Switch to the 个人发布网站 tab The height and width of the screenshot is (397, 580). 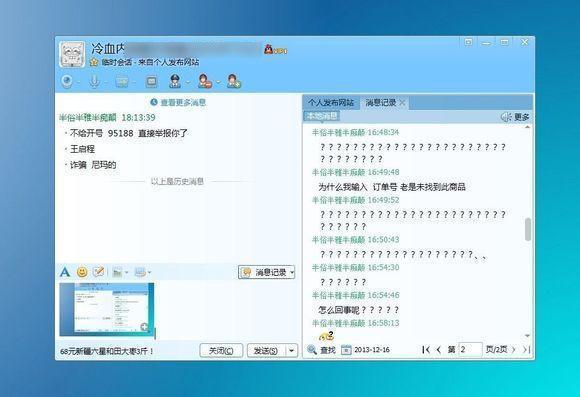[331, 102]
